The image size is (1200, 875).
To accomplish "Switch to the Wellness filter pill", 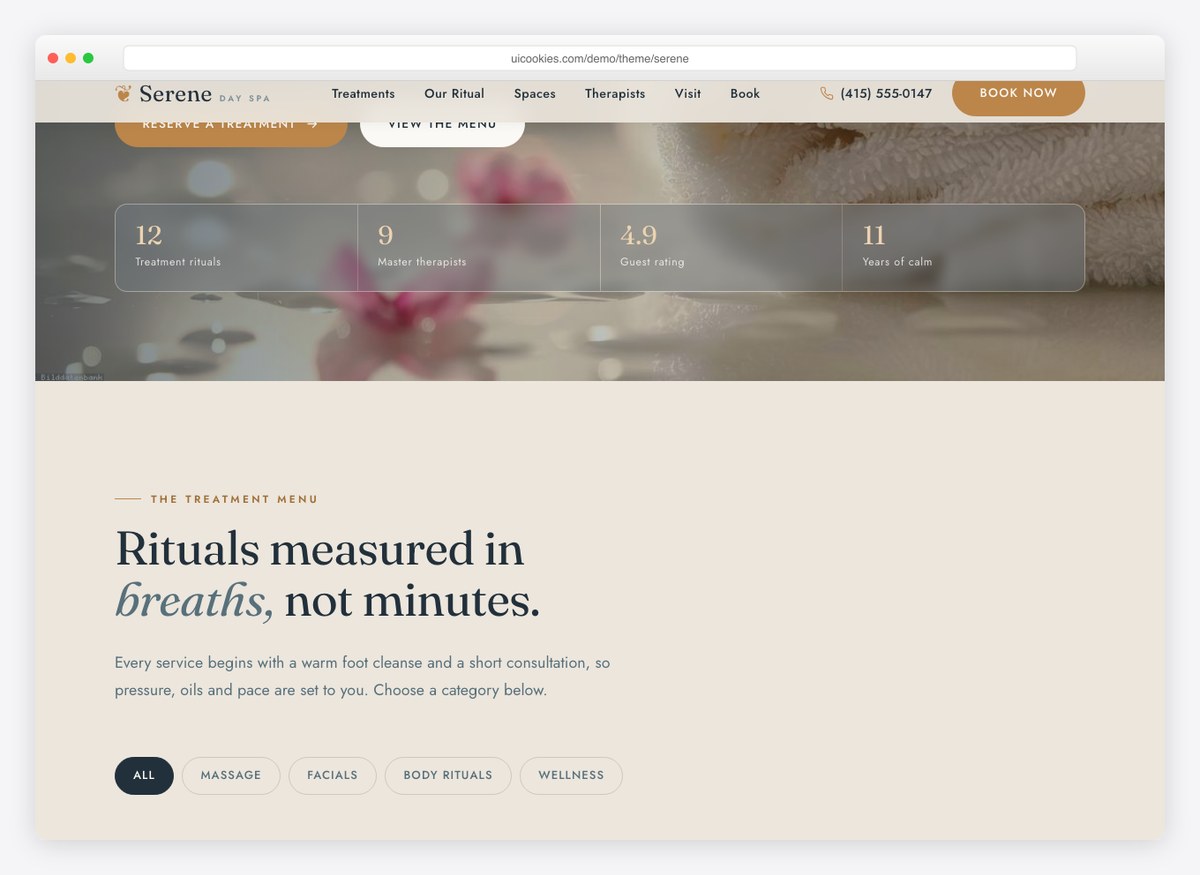I will click(x=571, y=775).
